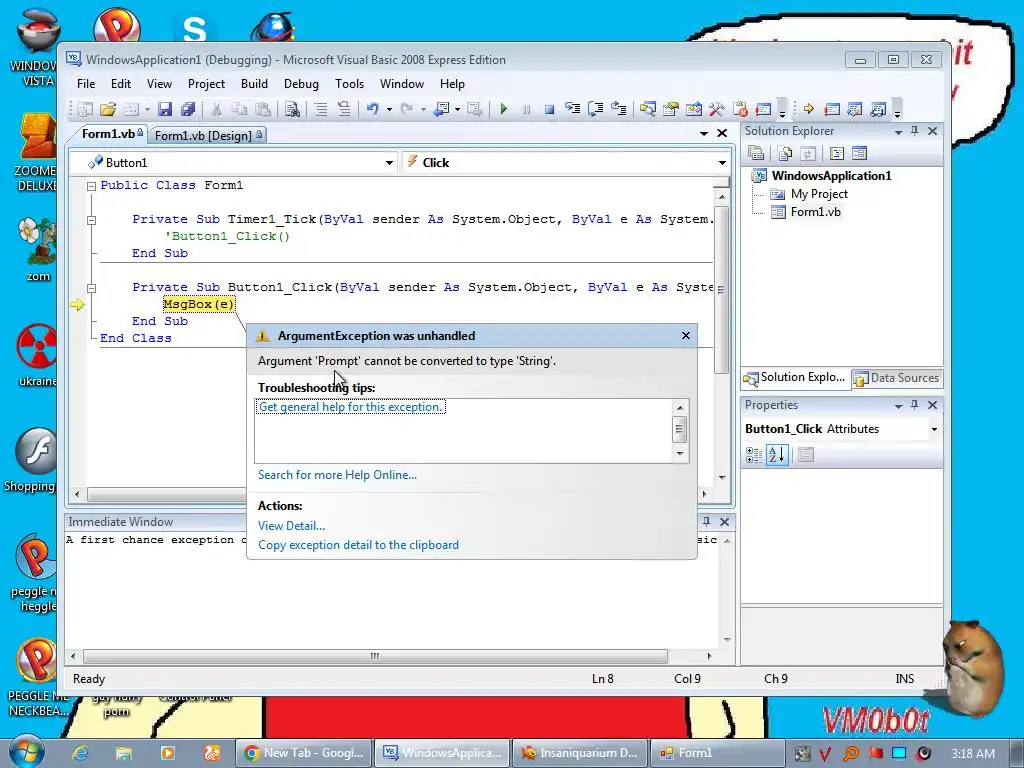This screenshot has width=1024, height=768.
Task: Click the Immediate Window horizontal scrollbar thumb
Action: coord(375,656)
